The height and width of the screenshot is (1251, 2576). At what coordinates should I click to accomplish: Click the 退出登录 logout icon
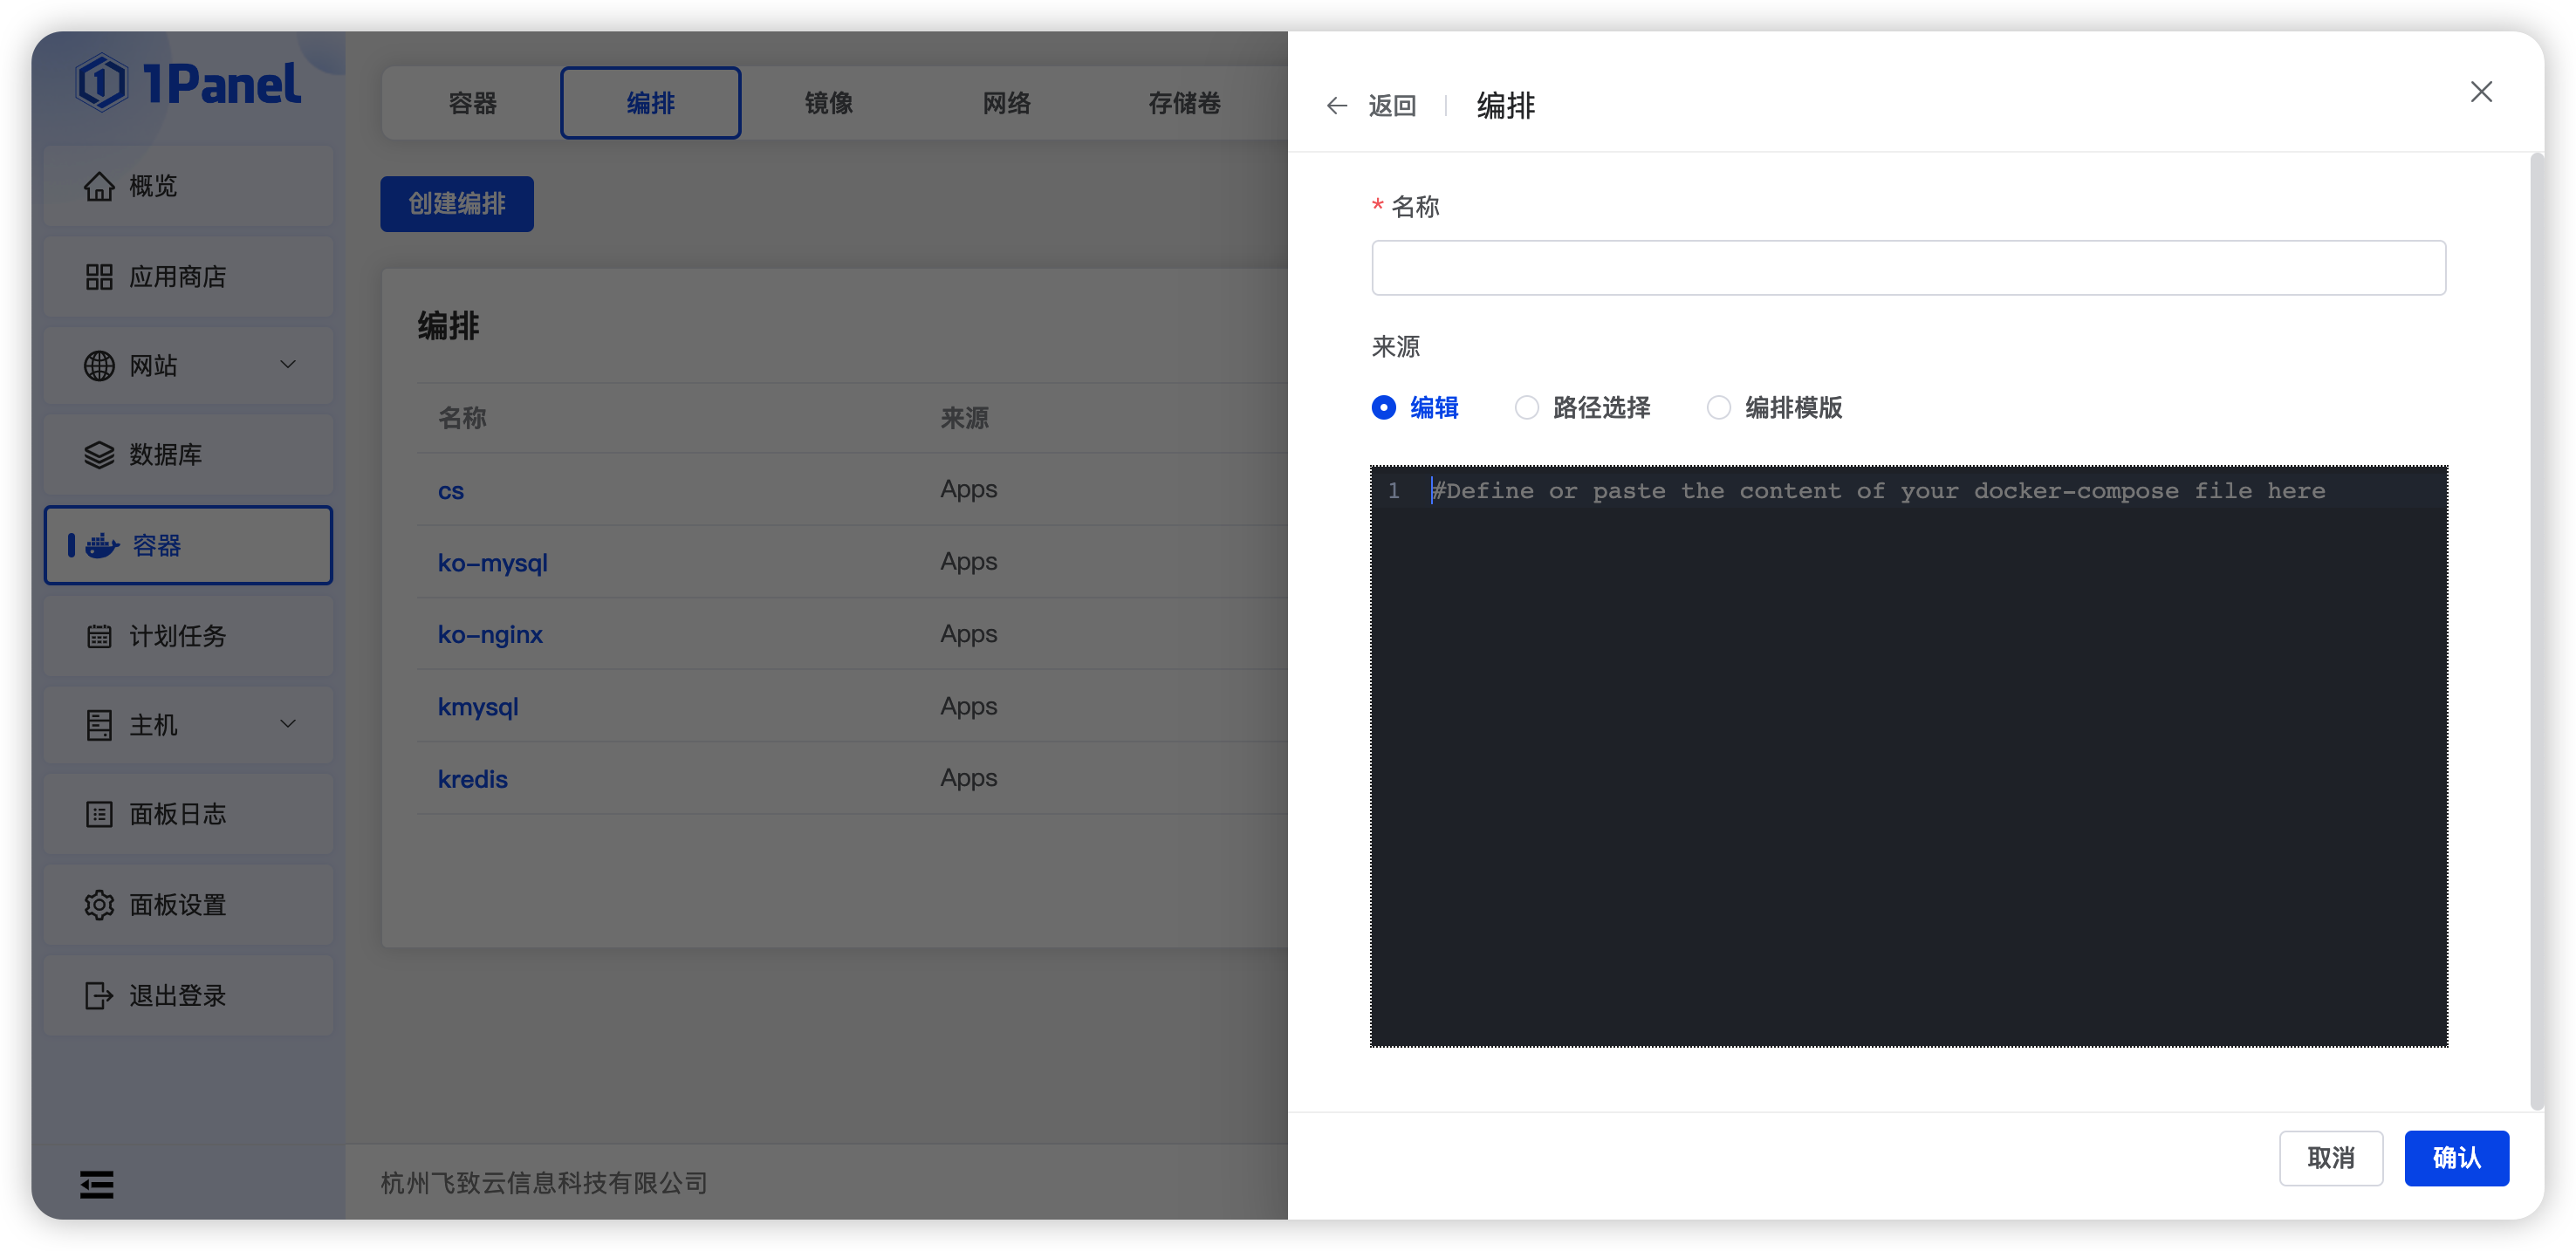[x=98, y=995]
